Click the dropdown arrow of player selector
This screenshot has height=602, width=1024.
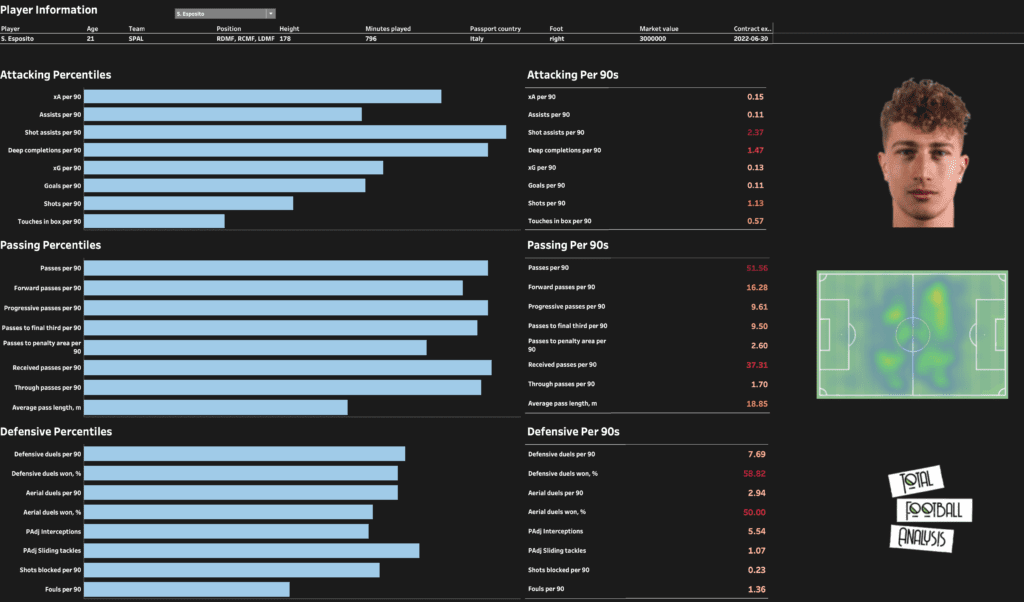click(271, 14)
